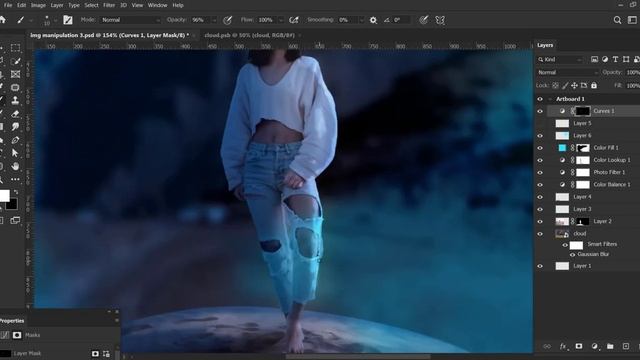This screenshot has width=640, height=360.
Task: Toggle pressure for size icon
Action: [424, 20]
